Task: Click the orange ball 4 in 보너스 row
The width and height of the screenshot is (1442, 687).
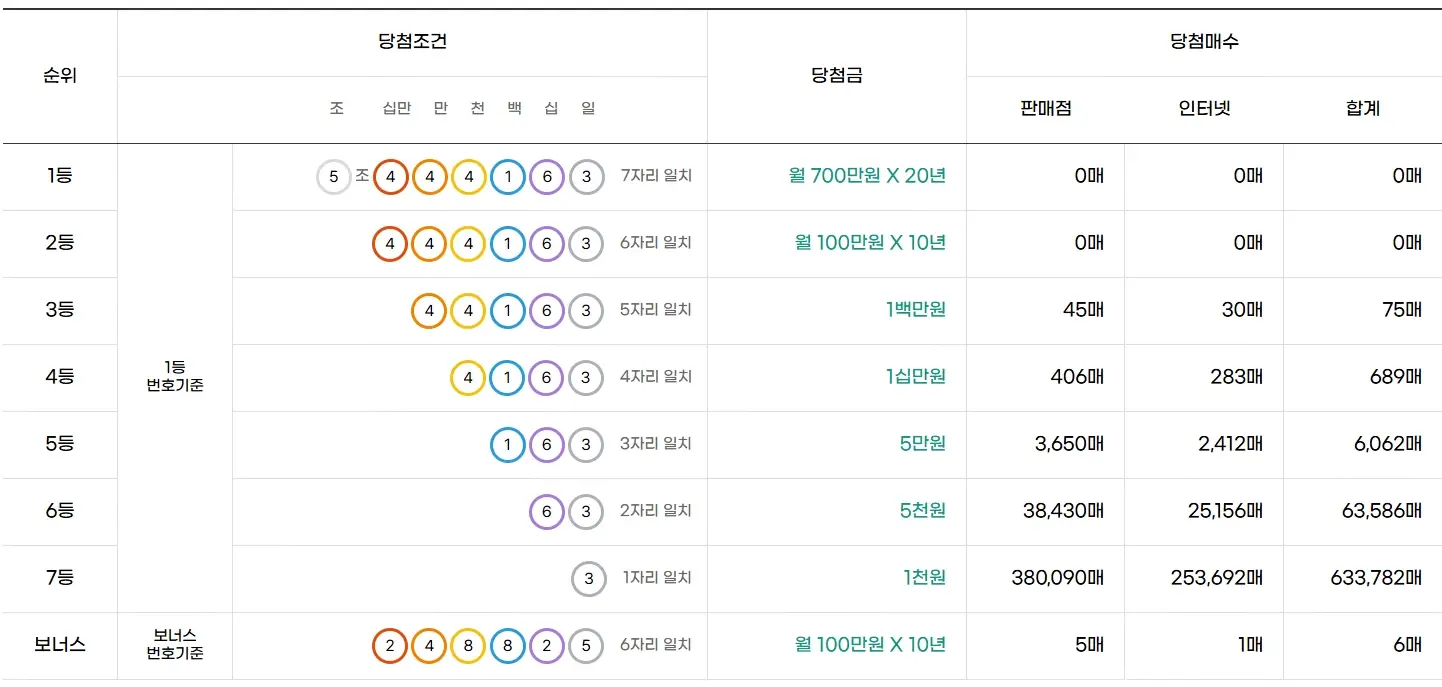Action: pyautogui.click(x=429, y=646)
